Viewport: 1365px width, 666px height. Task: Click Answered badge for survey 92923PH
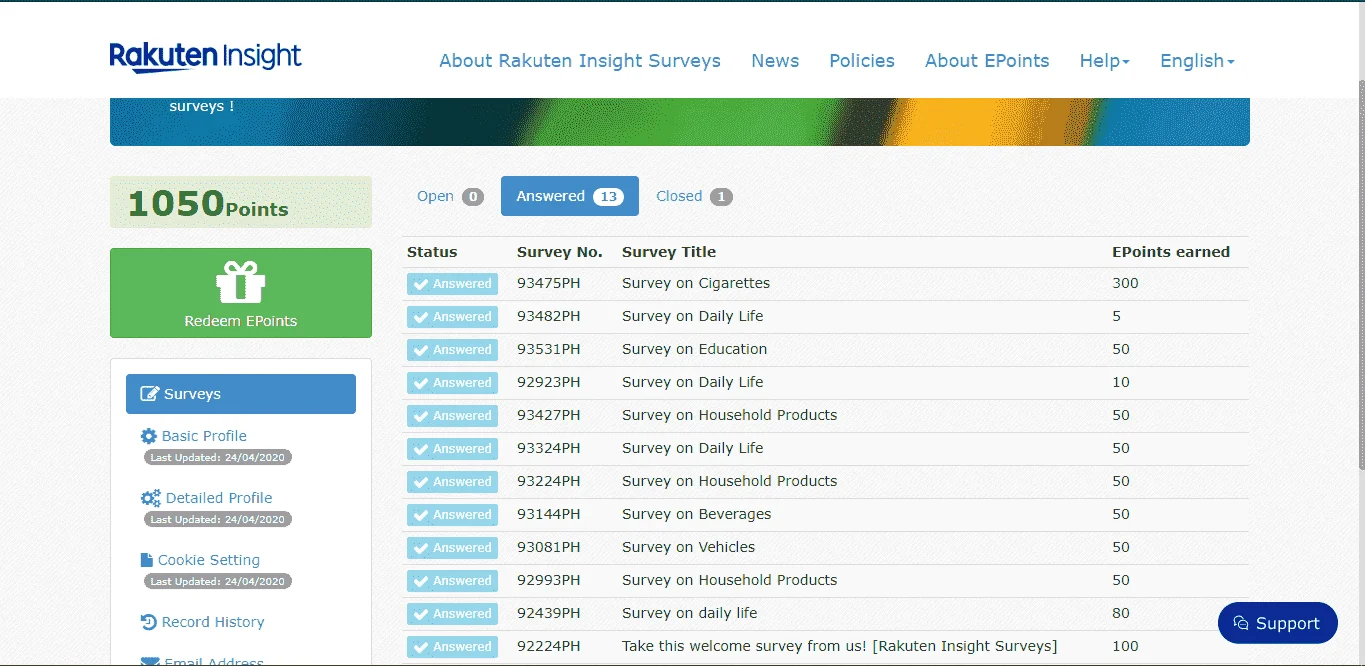[x=452, y=383]
